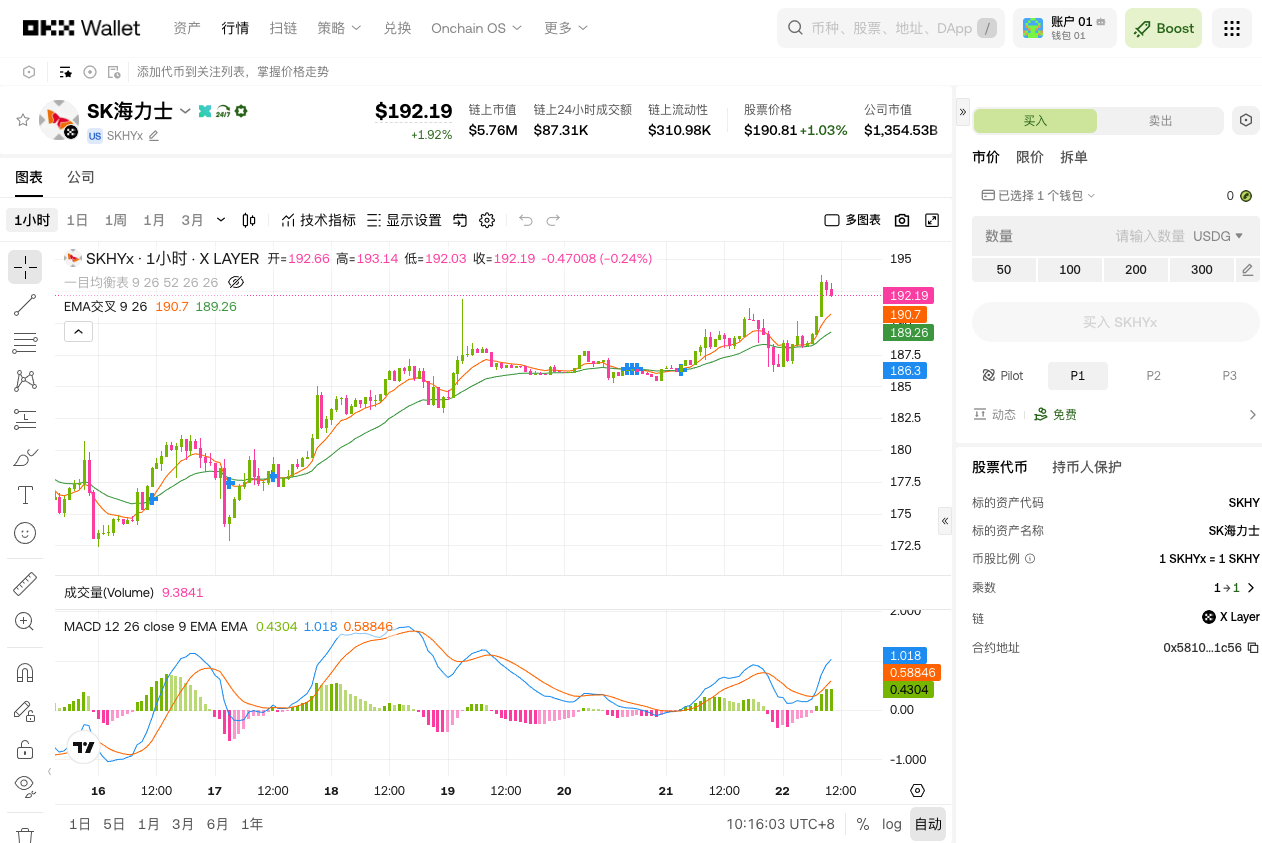Open 显示设置 display settings
The width and height of the screenshot is (1262, 843).
[x=404, y=220]
